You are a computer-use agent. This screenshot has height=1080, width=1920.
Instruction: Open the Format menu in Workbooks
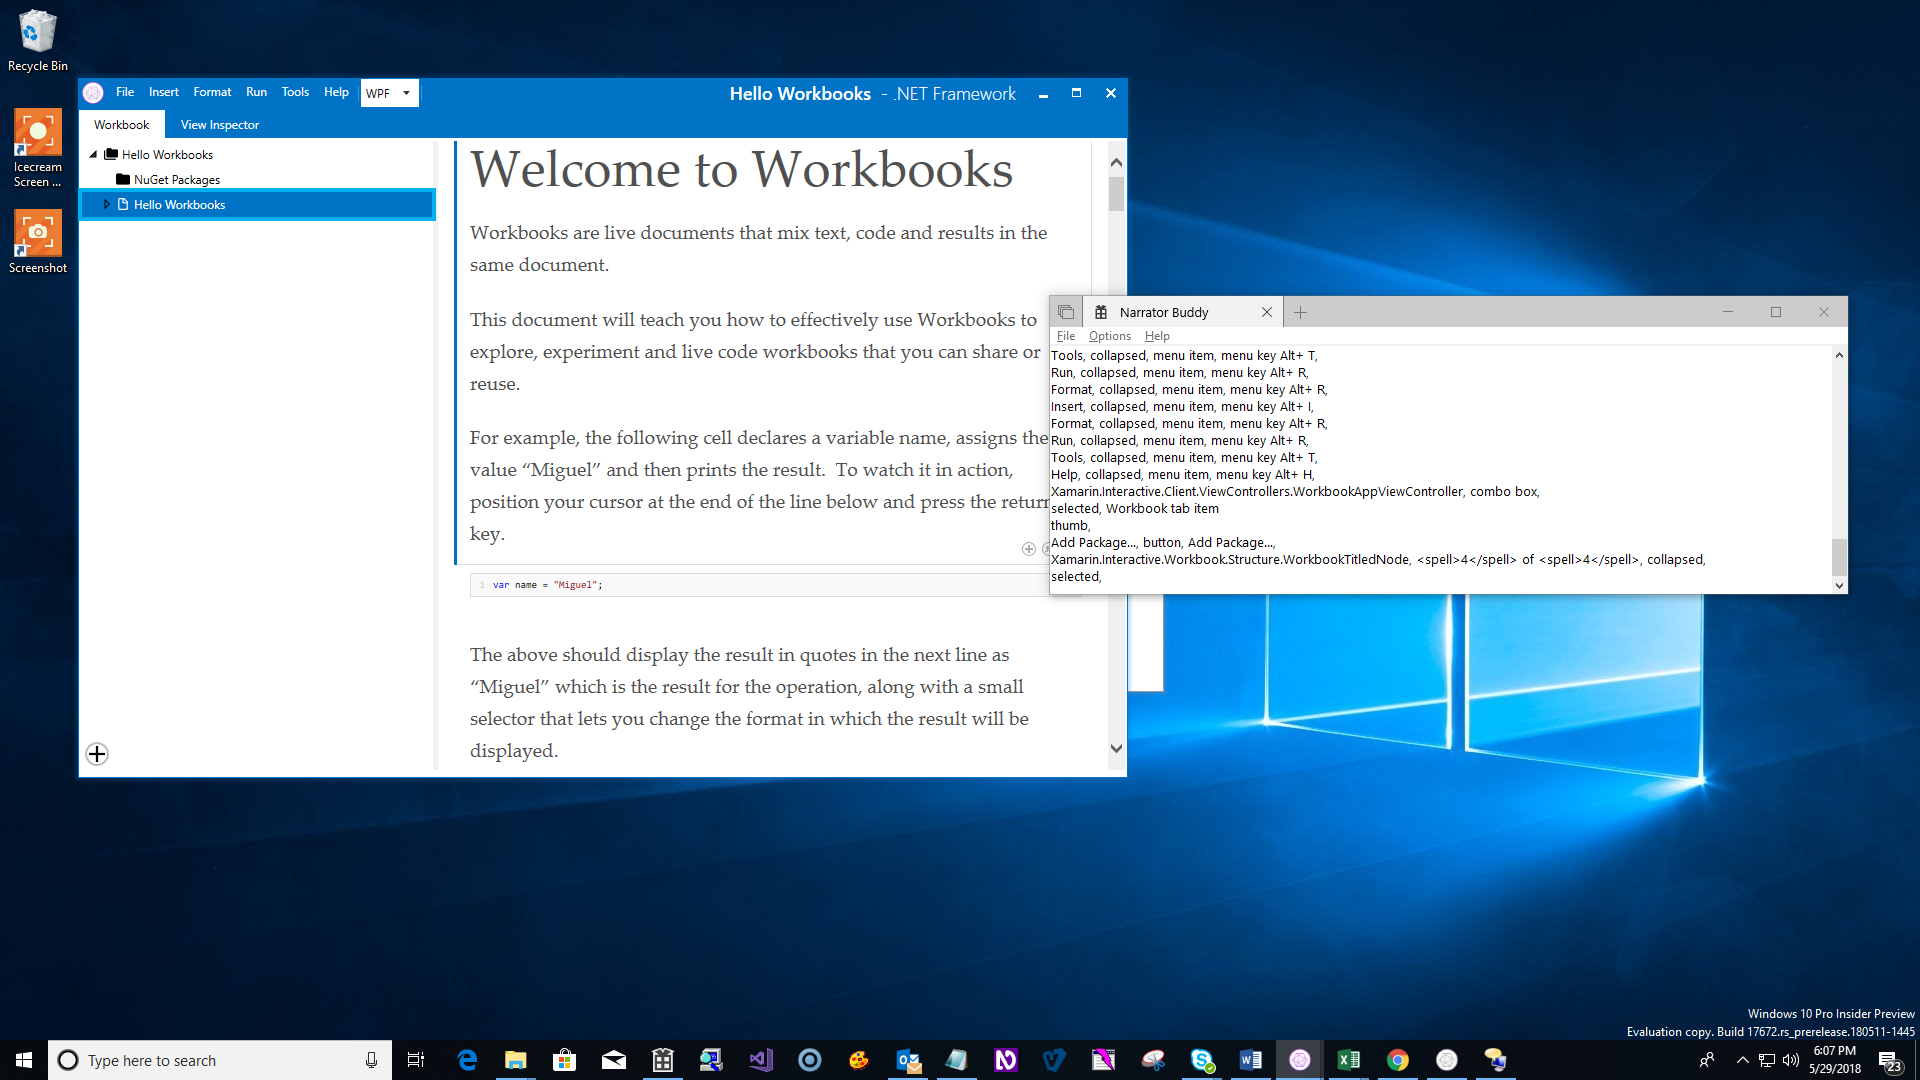point(212,92)
